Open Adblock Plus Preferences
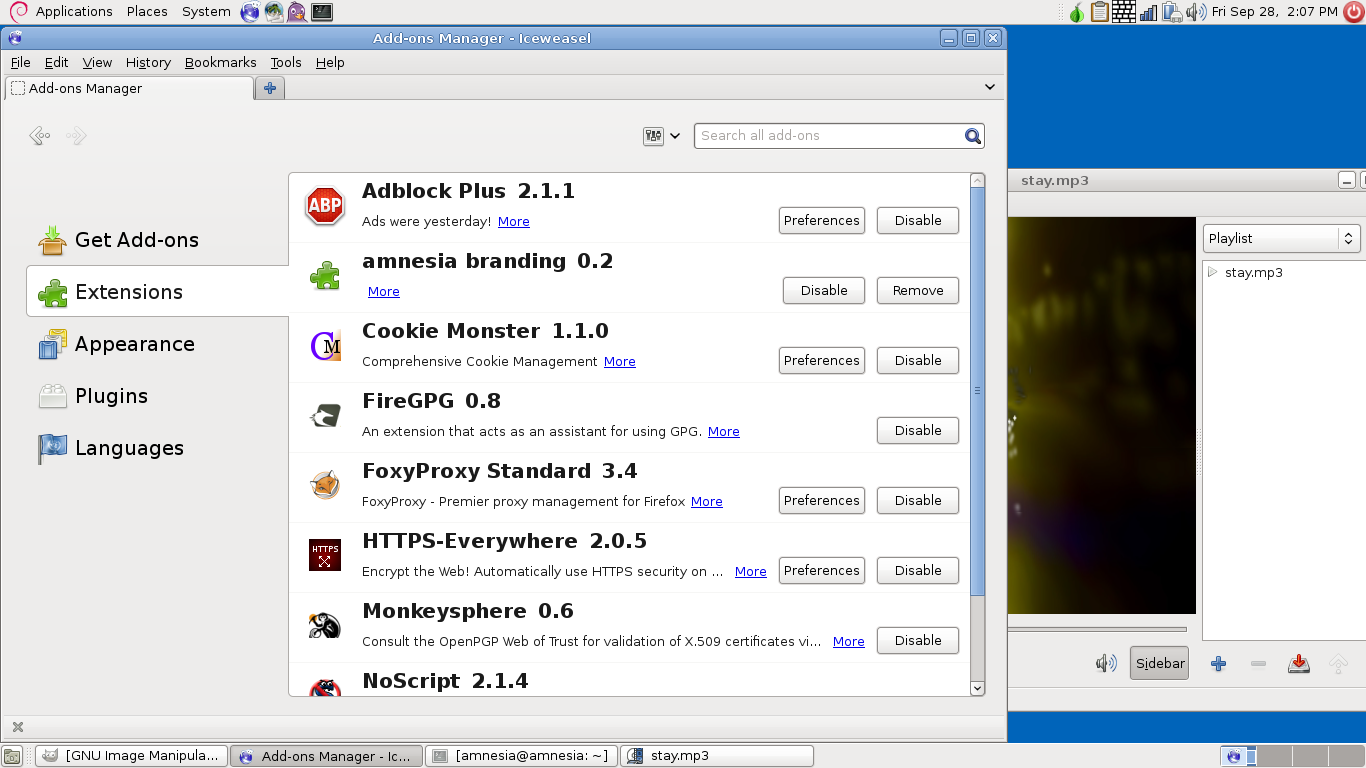 [x=822, y=220]
